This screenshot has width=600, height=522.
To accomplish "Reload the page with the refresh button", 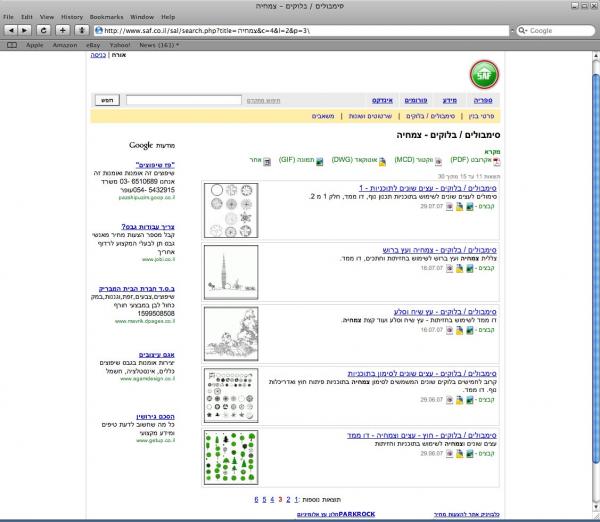I will 42,30.
